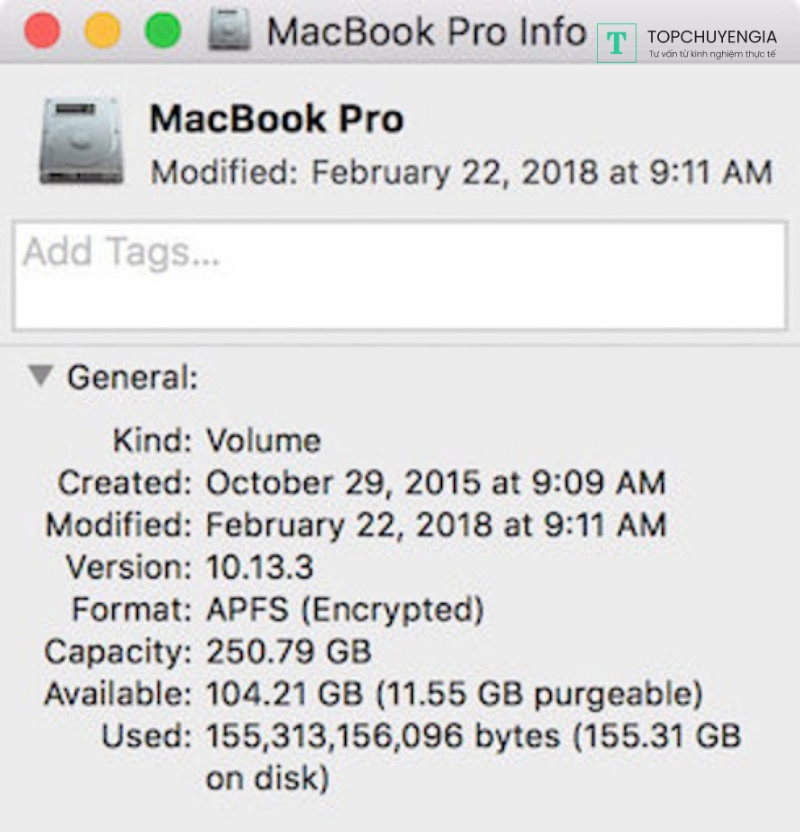The width and height of the screenshot is (800, 832).
Task: Click the small drive icon in title bar
Action: click(x=229, y=32)
